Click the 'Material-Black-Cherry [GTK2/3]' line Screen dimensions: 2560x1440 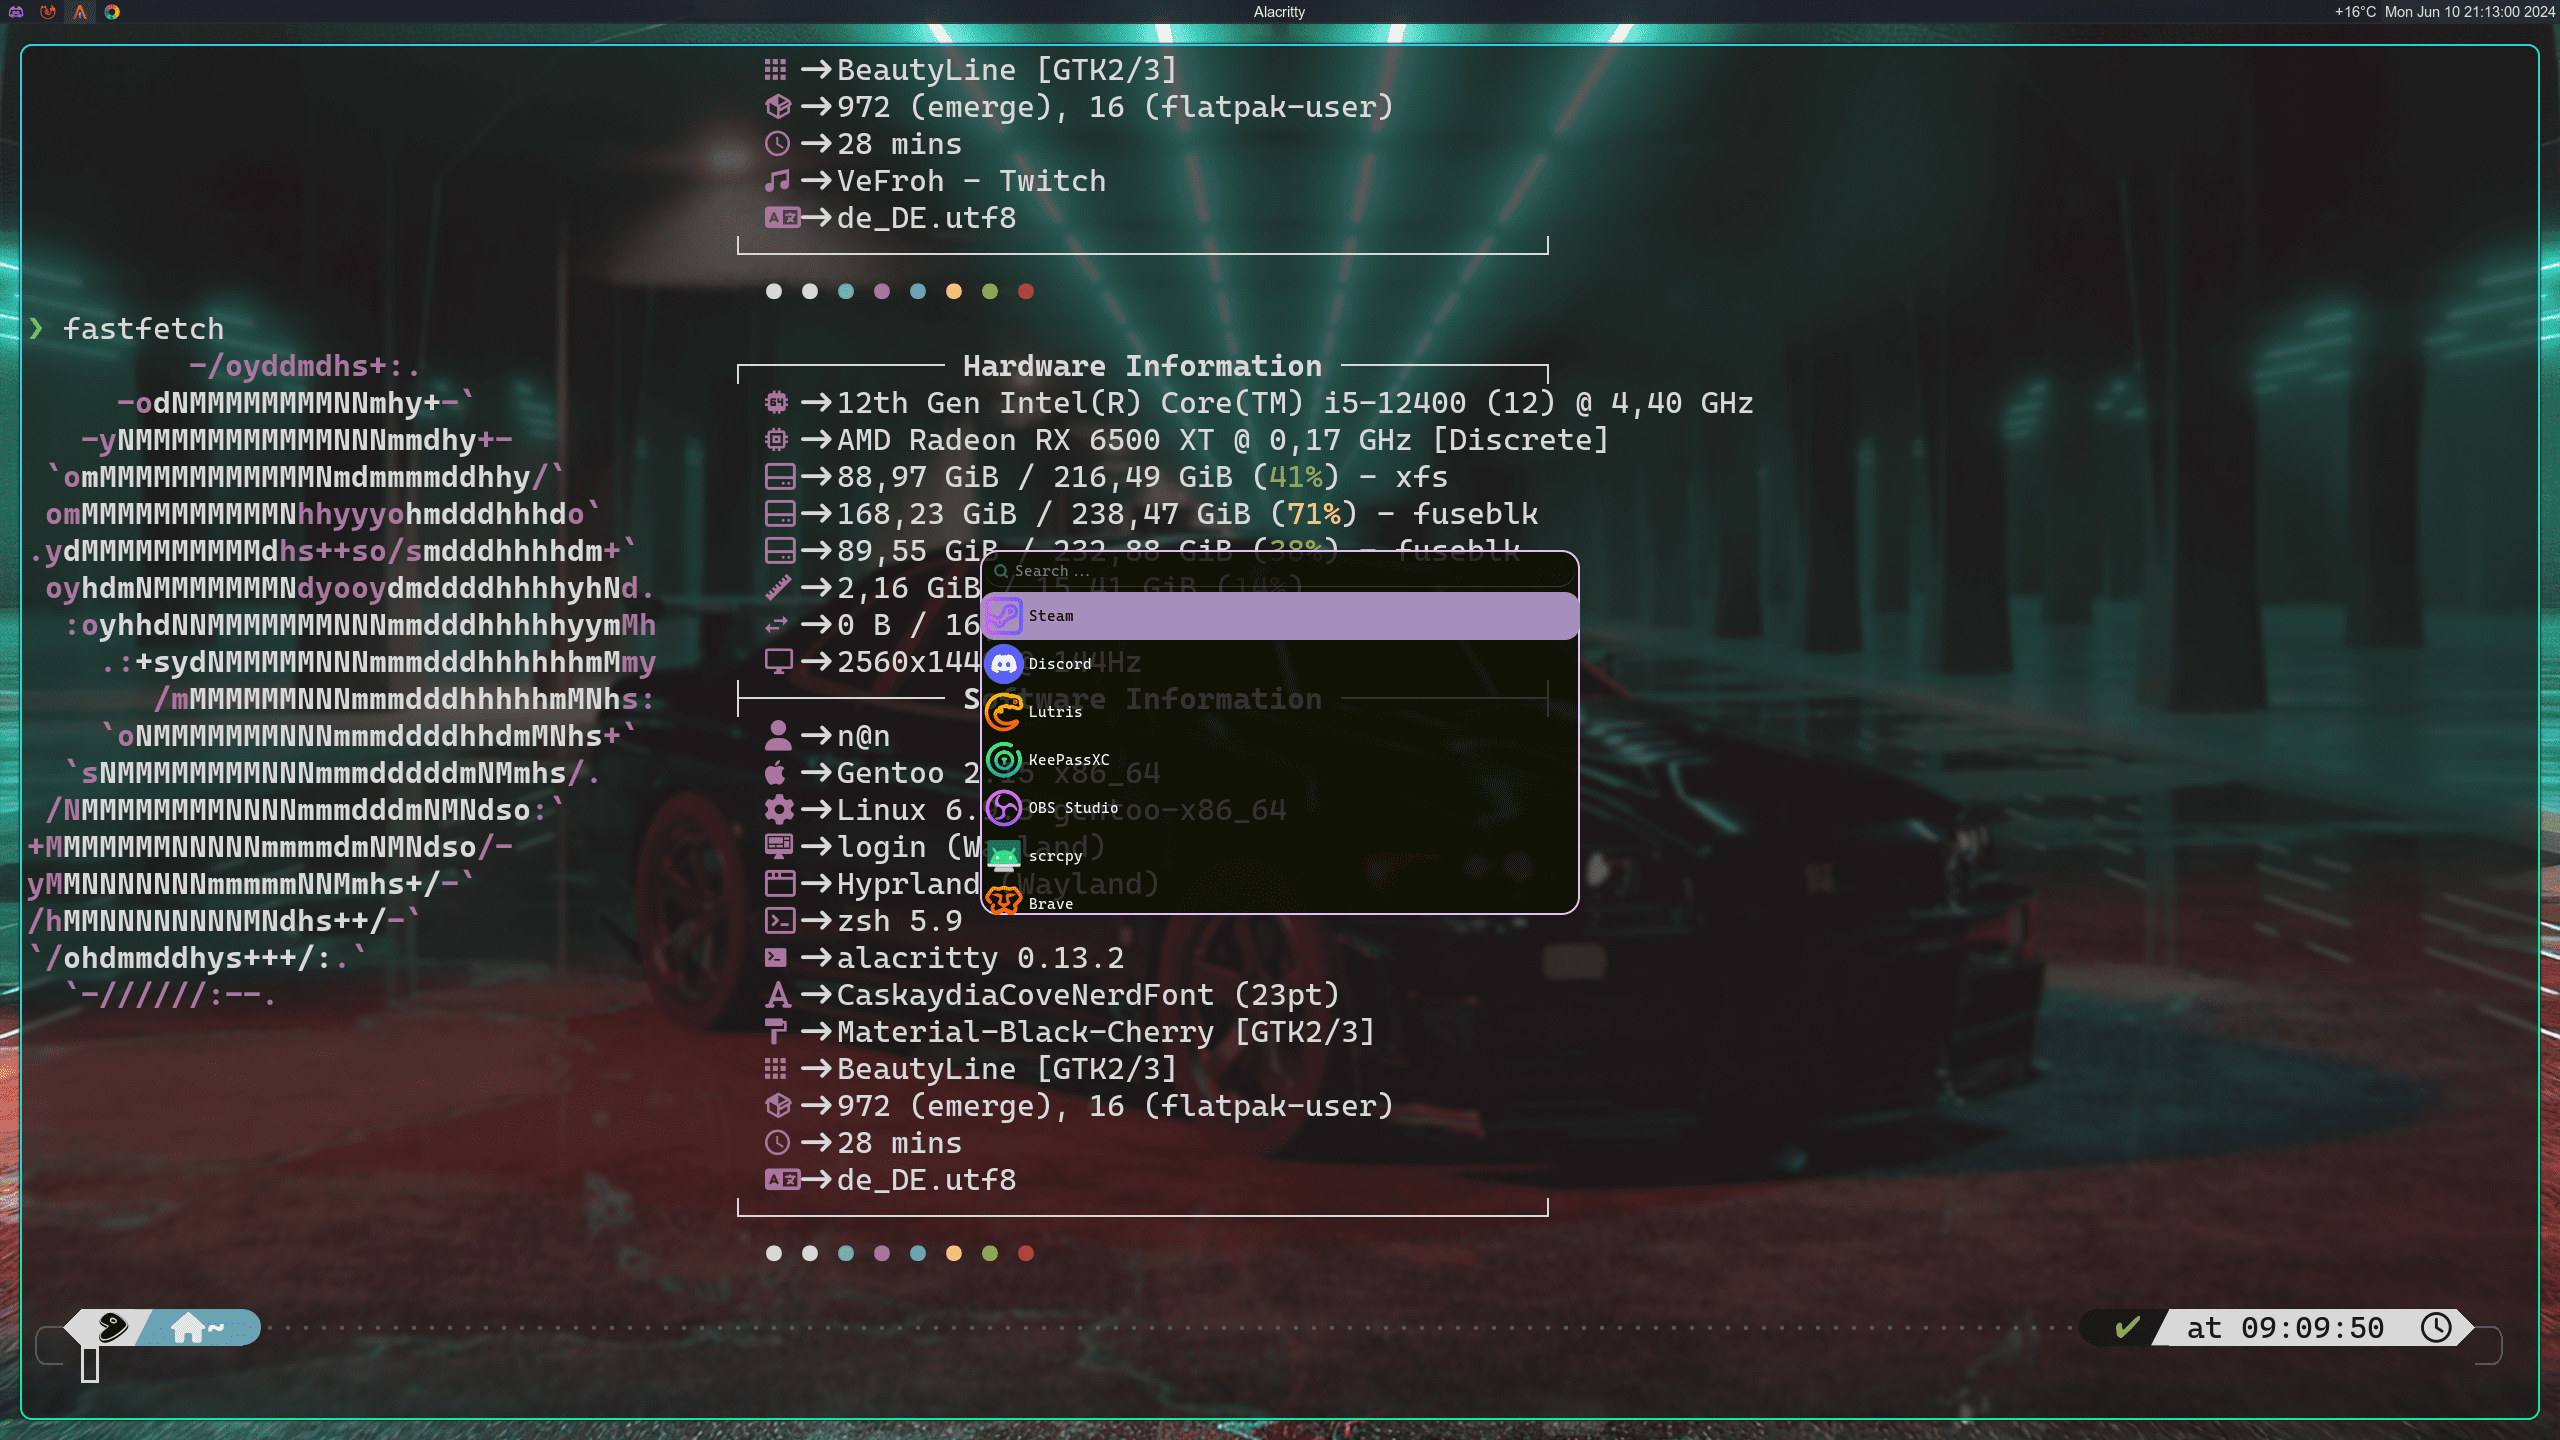(1105, 1032)
